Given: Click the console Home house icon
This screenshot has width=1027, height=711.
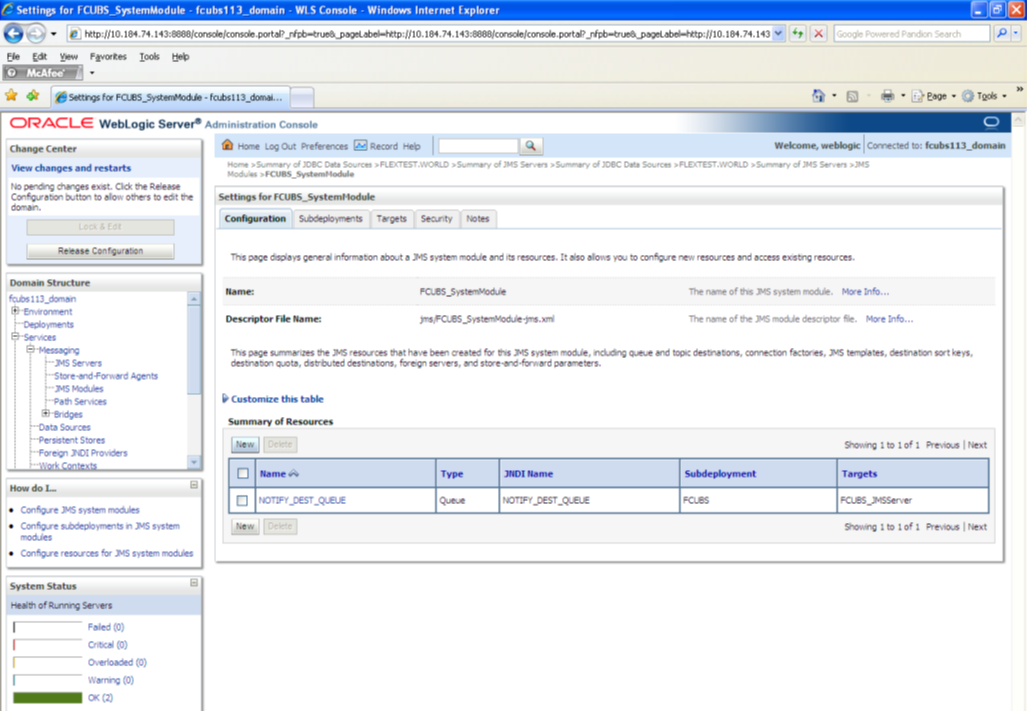Looking at the screenshot, I should [x=227, y=145].
